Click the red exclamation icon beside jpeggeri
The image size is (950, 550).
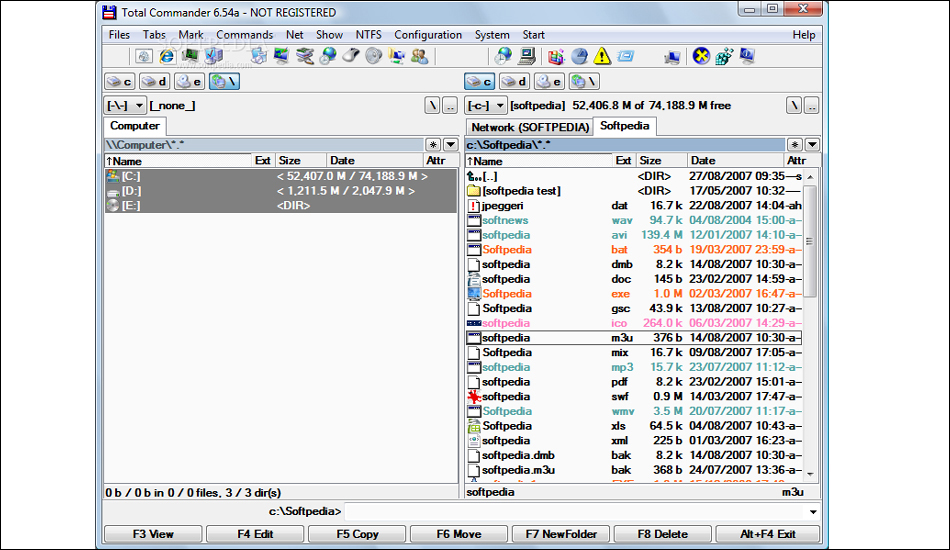click(474, 206)
